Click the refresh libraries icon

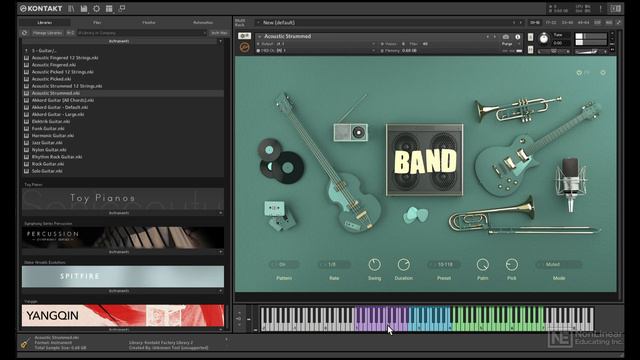pyautogui.click(x=24, y=33)
